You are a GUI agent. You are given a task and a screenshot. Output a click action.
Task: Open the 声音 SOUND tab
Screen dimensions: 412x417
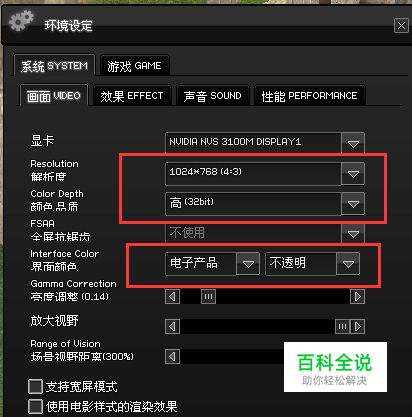(x=213, y=96)
